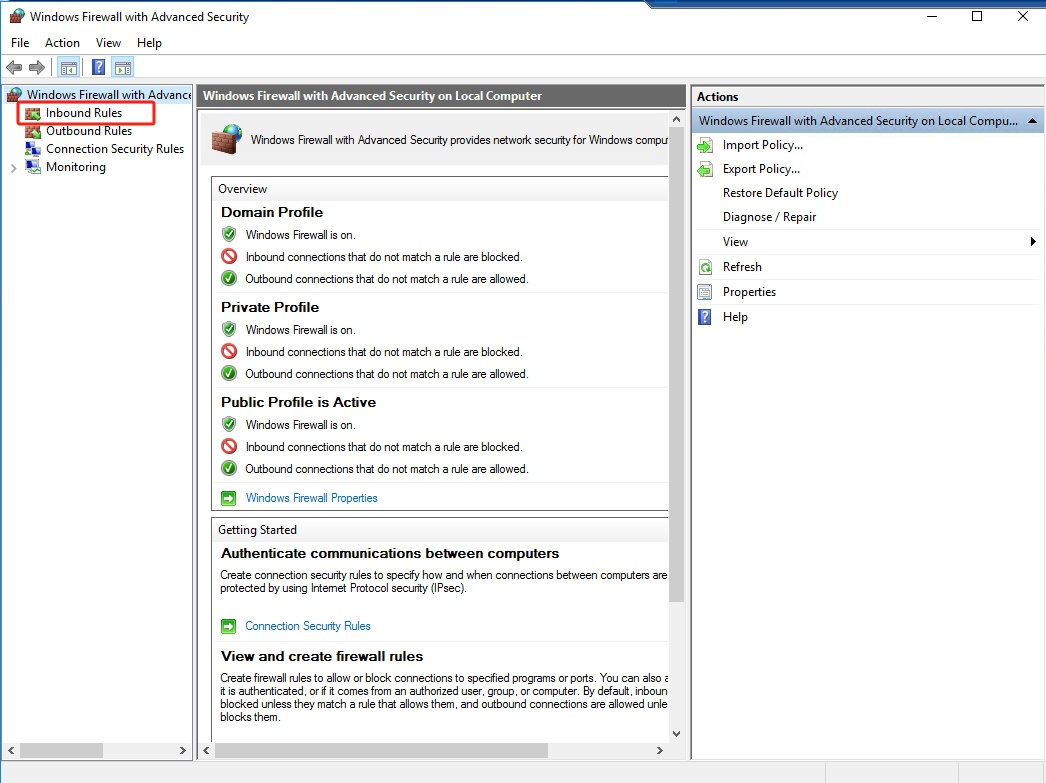The width and height of the screenshot is (1046, 783).
Task: Open the Action menu
Action: pyautogui.click(x=62, y=43)
